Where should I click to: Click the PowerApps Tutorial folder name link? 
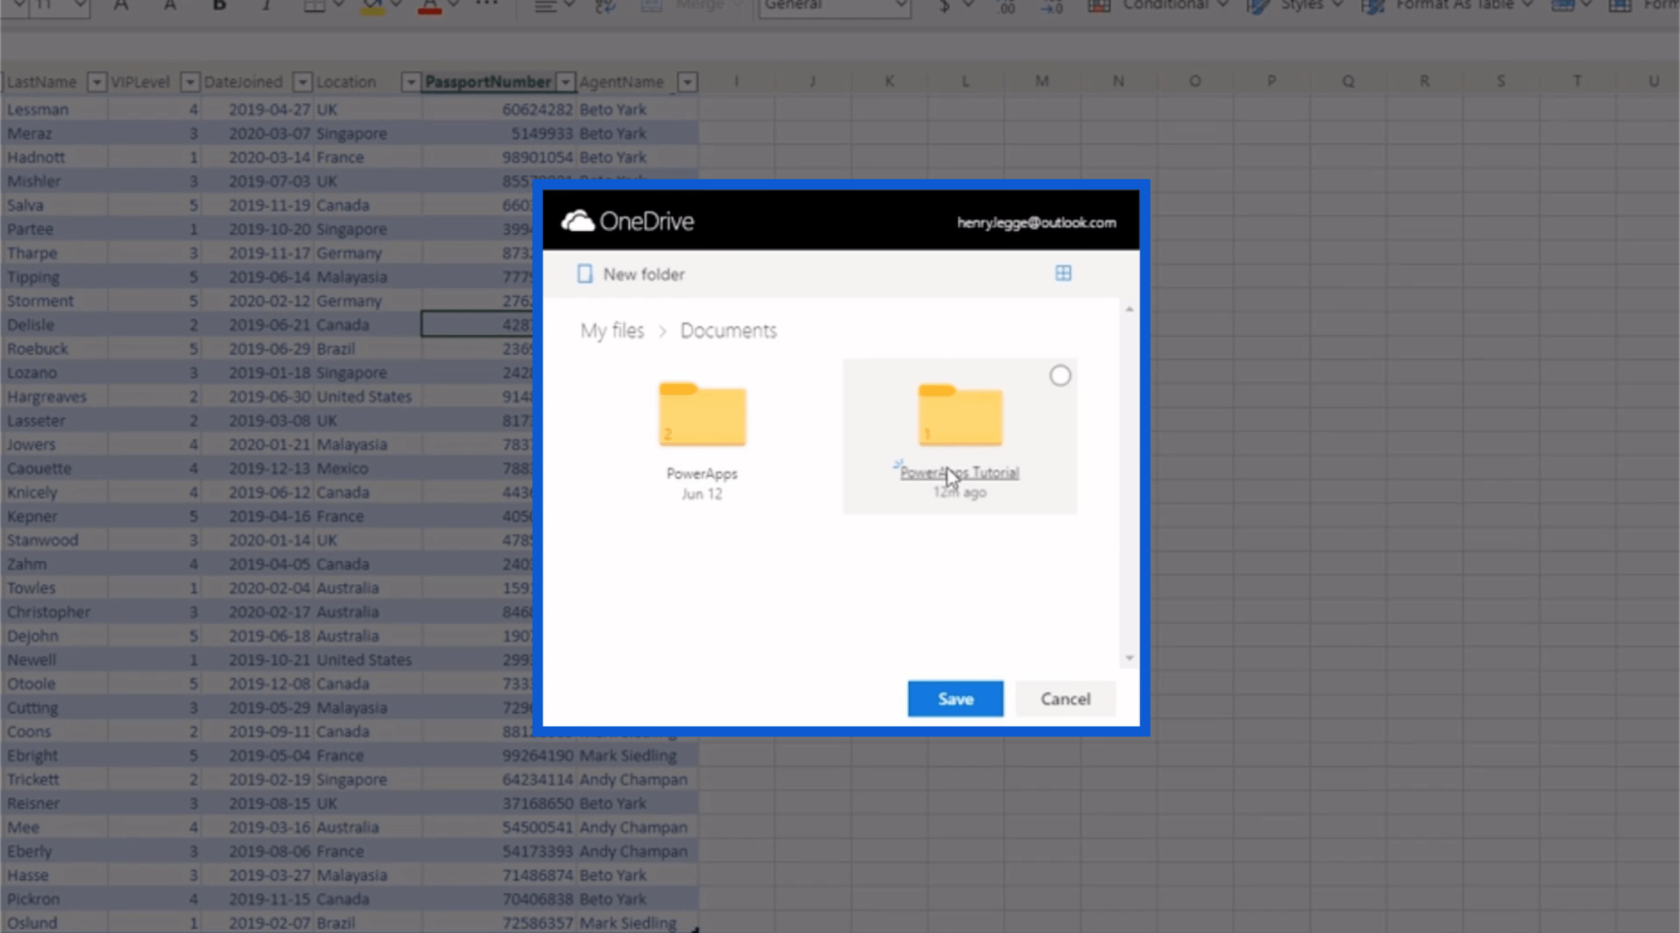[959, 473]
